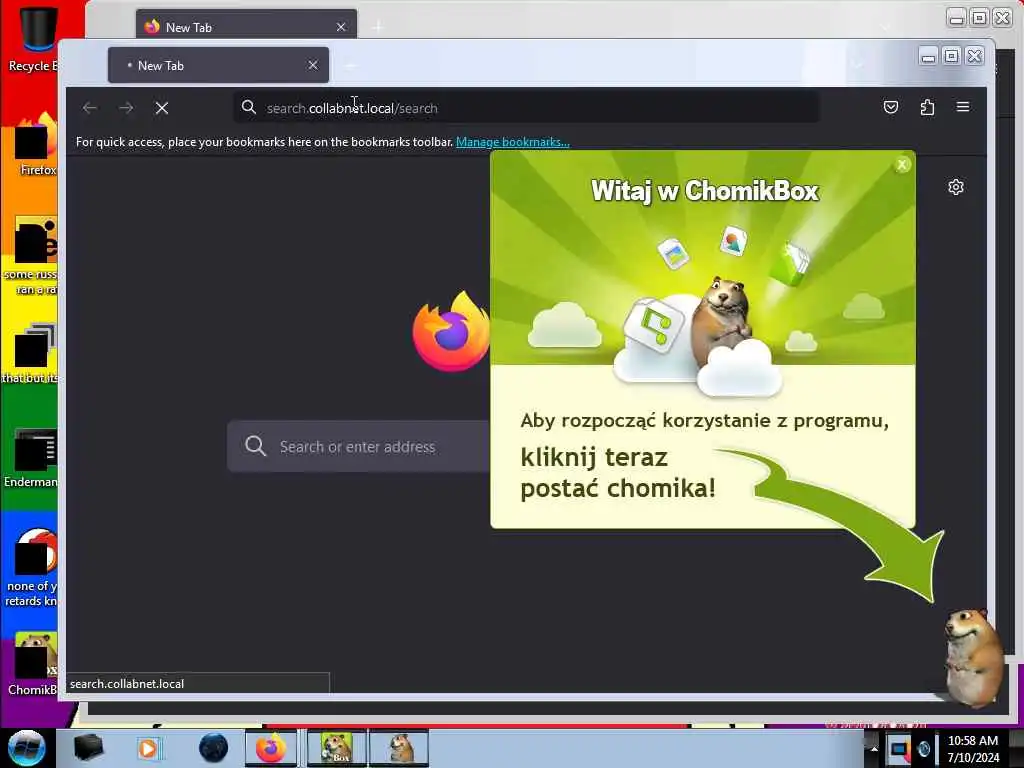Image resolution: width=1024 pixels, height=768 pixels.
Task: Select the back window New Tab tab
Action: [246, 25]
